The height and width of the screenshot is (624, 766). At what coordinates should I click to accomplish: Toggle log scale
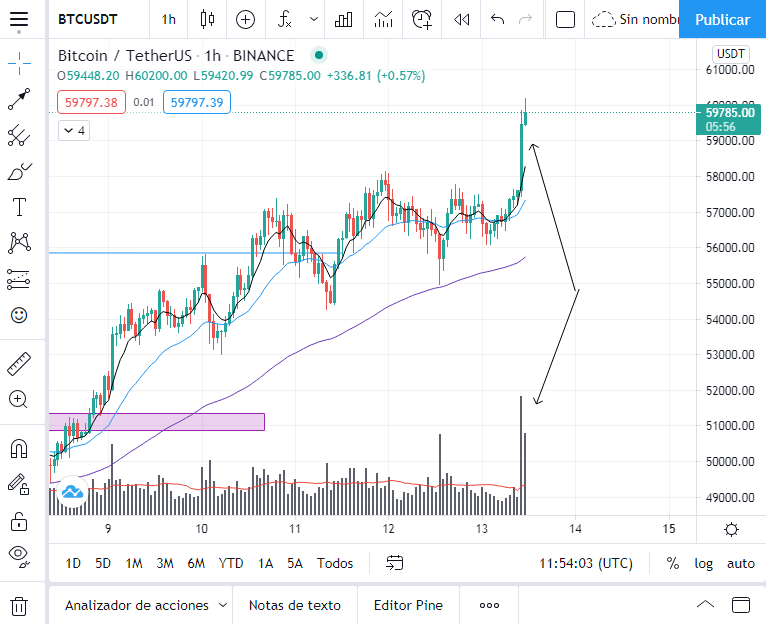(703, 563)
